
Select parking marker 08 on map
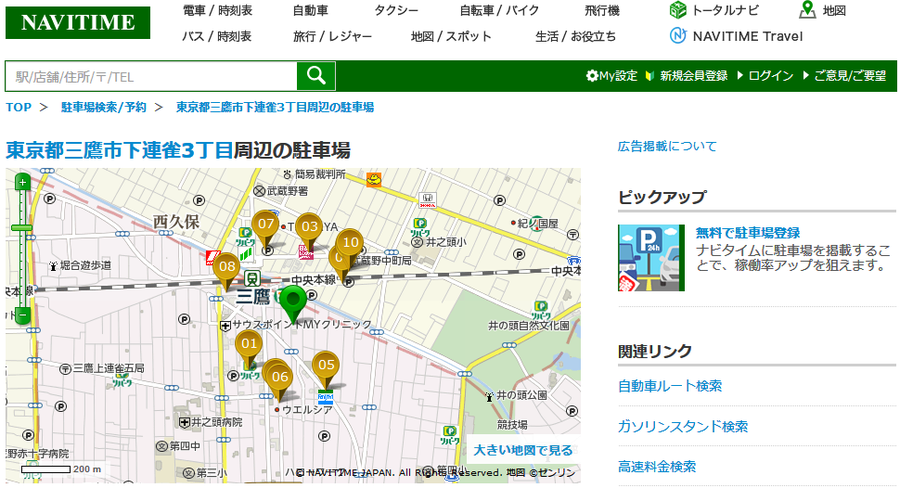(x=227, y=269)
